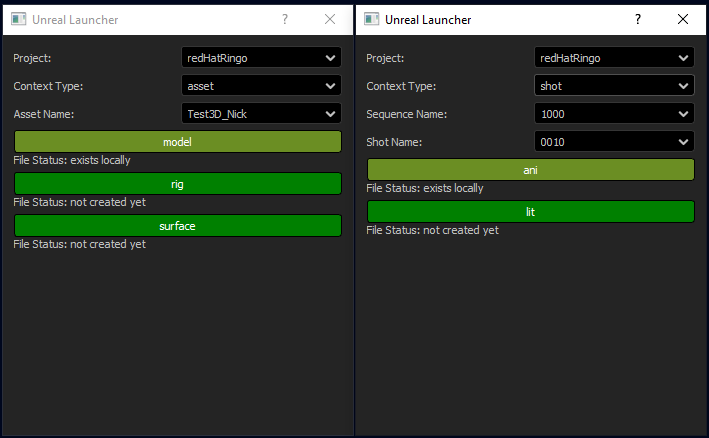Click the help question mark in the asset window
Screen dimensions: 709x438
point(284,20)
